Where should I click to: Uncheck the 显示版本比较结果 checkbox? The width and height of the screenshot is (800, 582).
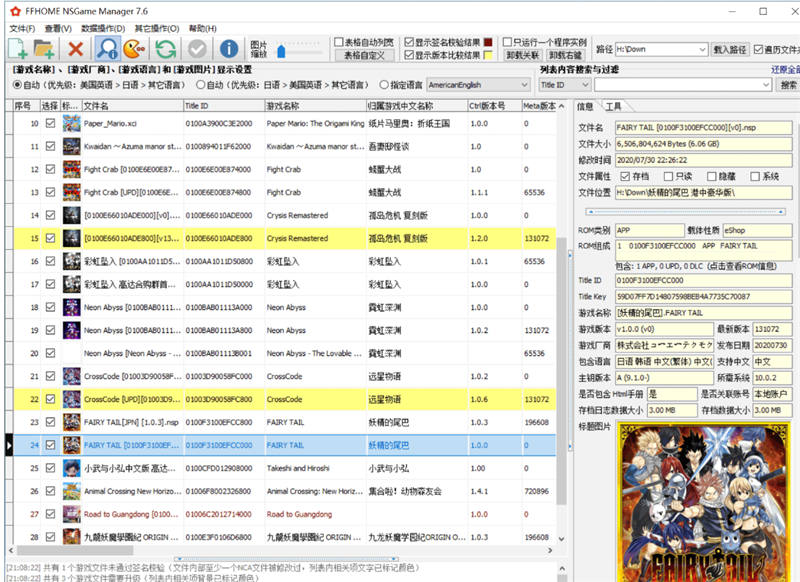(409, 55)
